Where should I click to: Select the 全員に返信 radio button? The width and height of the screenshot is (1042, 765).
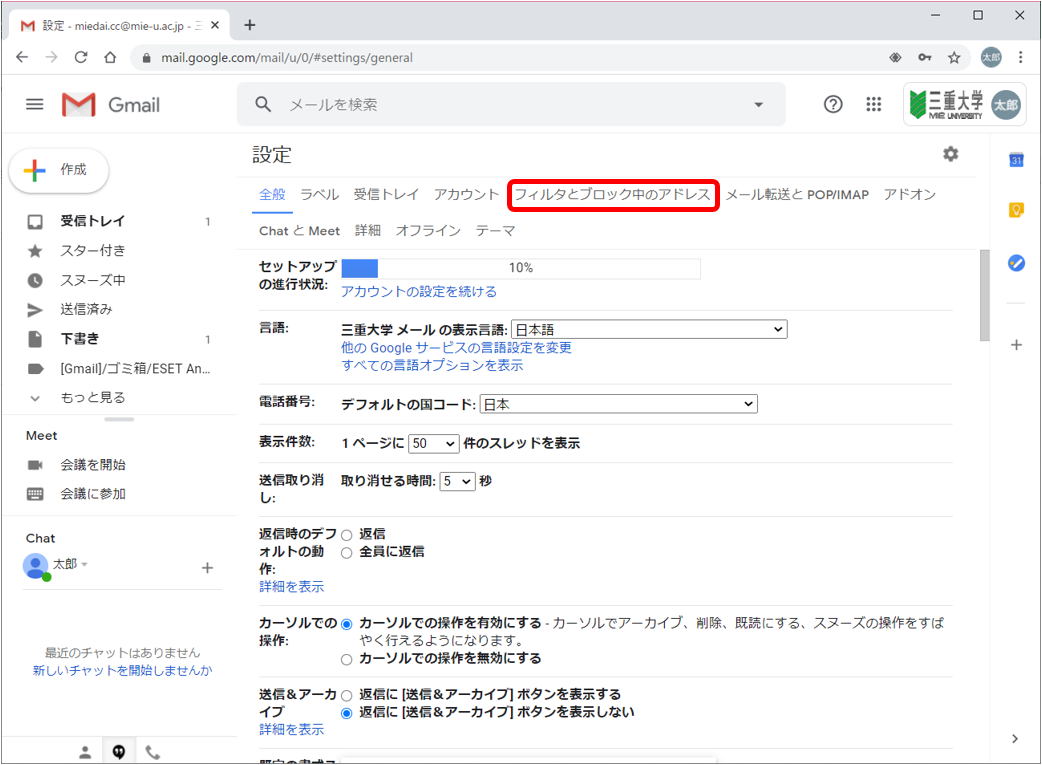[x=346, y=553]
